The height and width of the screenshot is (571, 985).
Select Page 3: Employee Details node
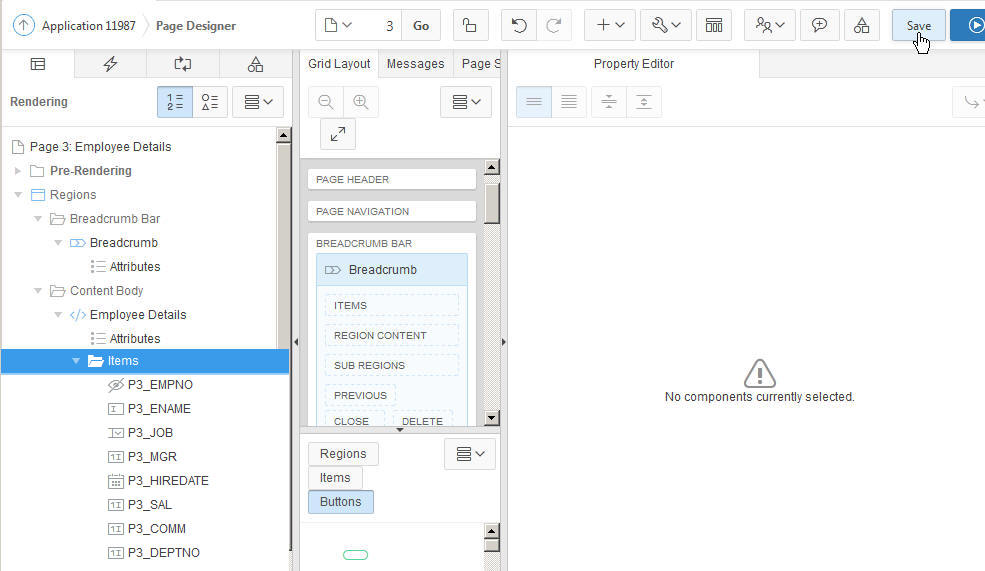(x=101, y=146)
